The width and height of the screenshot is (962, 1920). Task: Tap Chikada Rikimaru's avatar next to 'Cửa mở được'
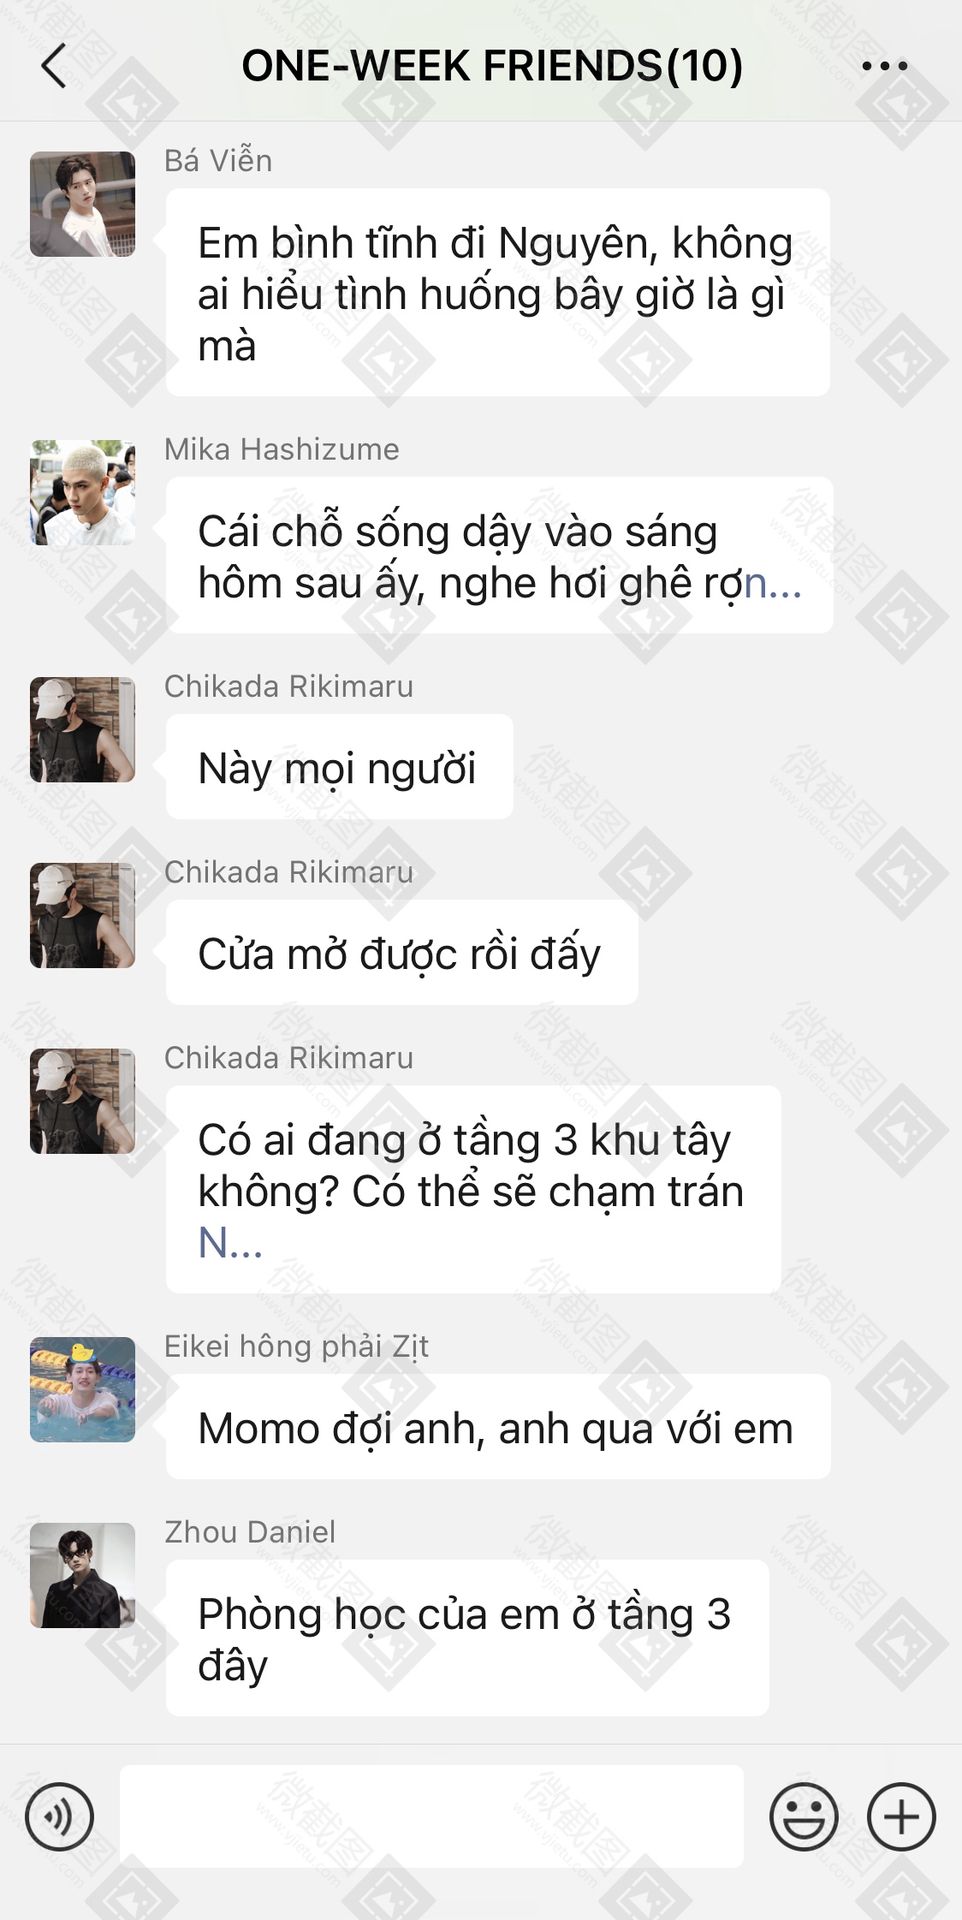(x=82, y=915)
